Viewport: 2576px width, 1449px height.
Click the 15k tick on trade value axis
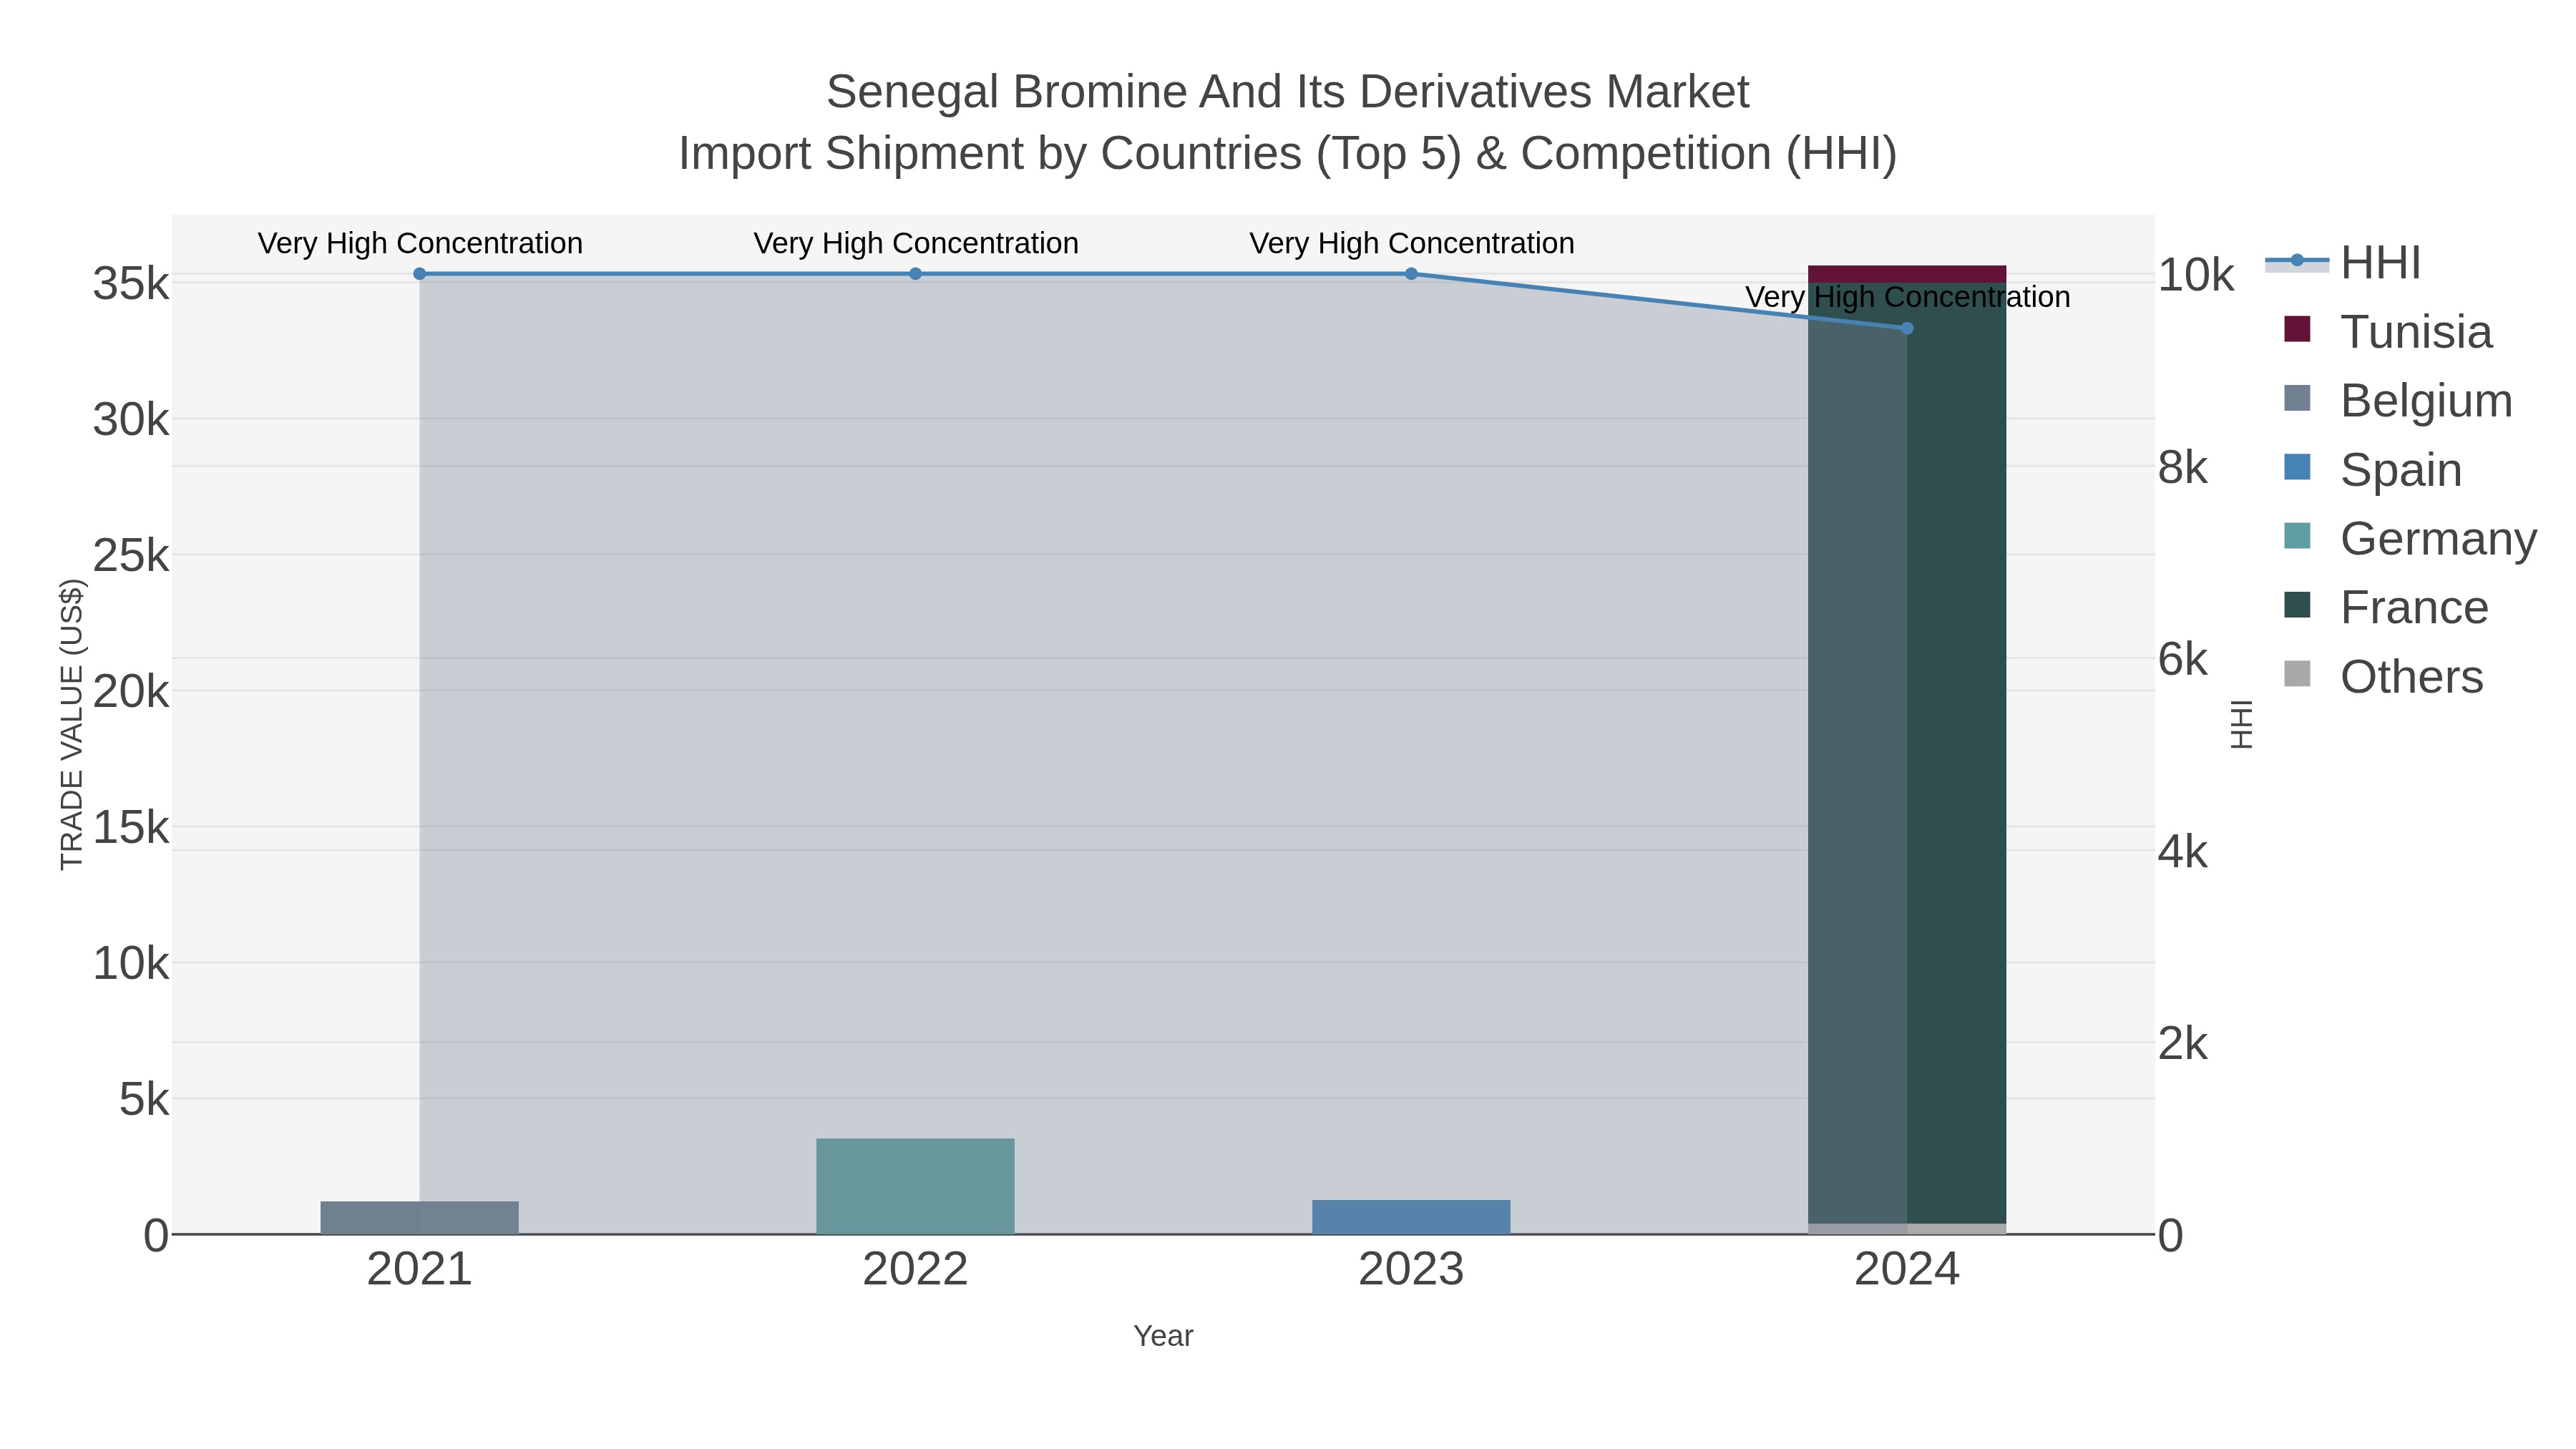(x=131, y=828)
